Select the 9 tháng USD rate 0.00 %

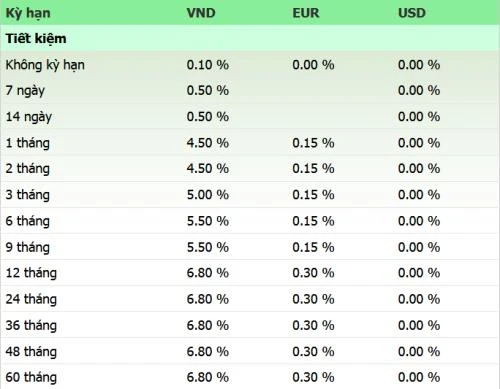click(x=419, y=247)
